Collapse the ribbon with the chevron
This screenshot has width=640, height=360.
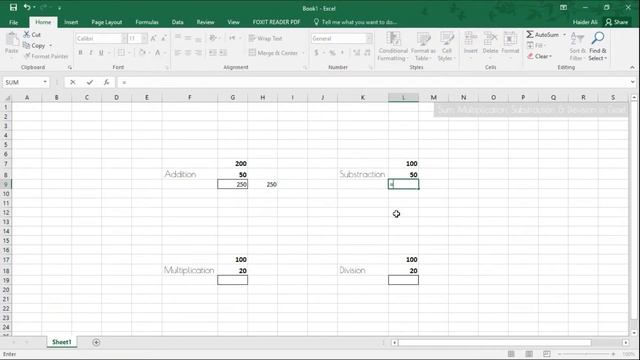tap(632, 67)
